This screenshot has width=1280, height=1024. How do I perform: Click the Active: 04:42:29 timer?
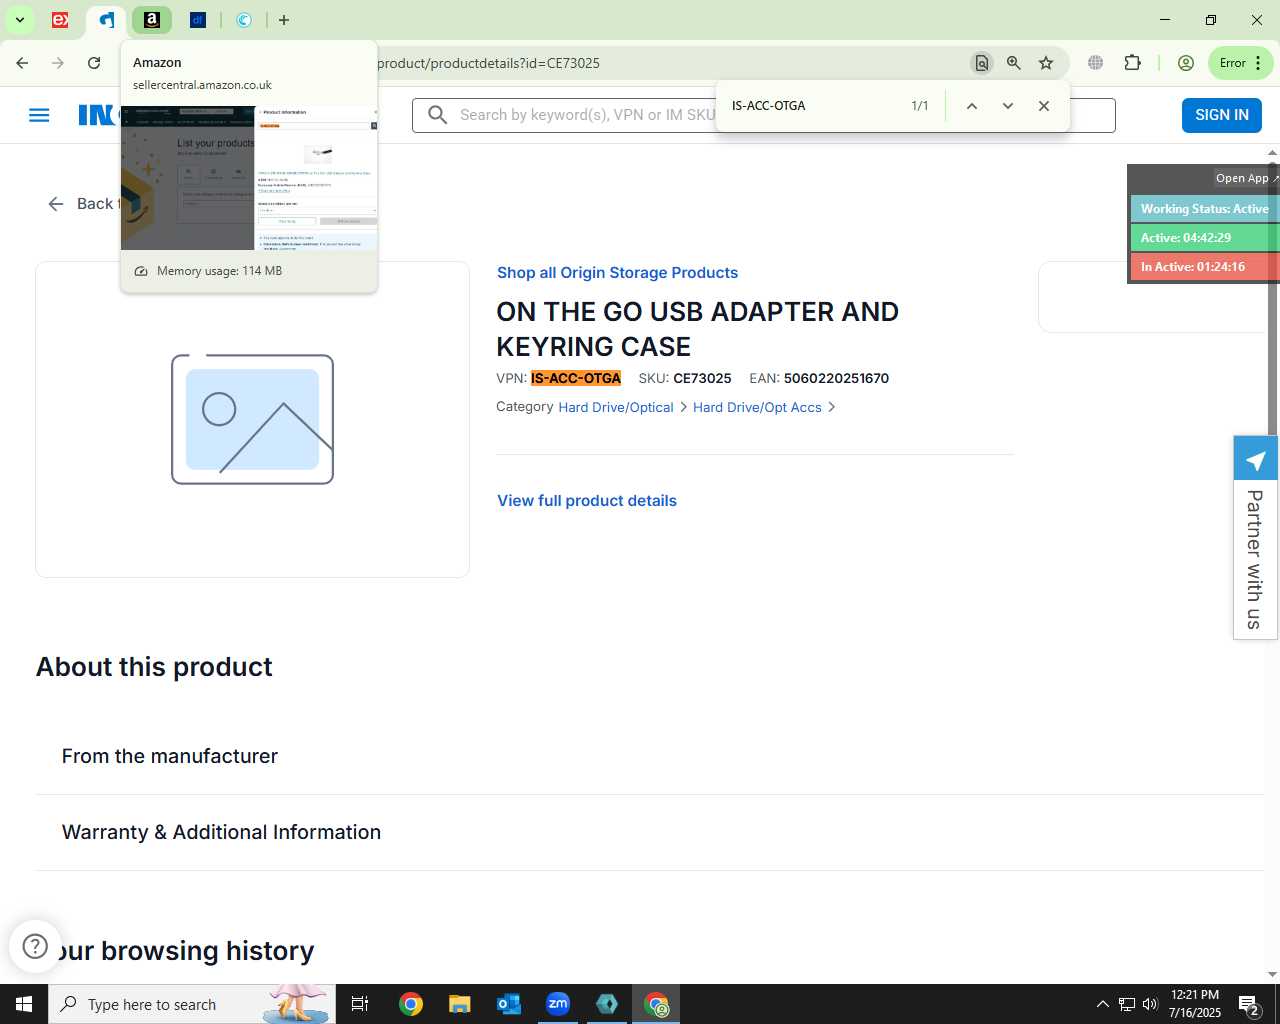[x=1204, y=238]
